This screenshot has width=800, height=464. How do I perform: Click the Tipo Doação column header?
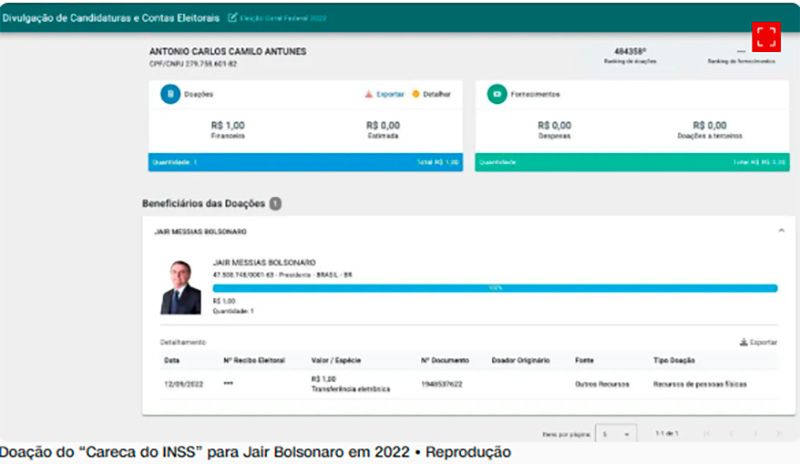click(x=673, y=360)
